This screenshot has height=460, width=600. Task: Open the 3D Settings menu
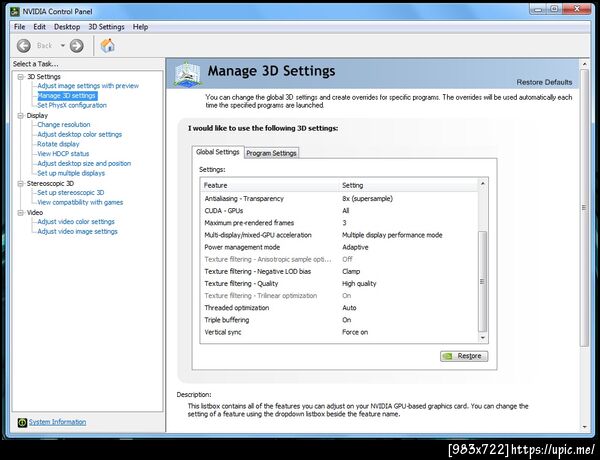(x=106, y=27)
